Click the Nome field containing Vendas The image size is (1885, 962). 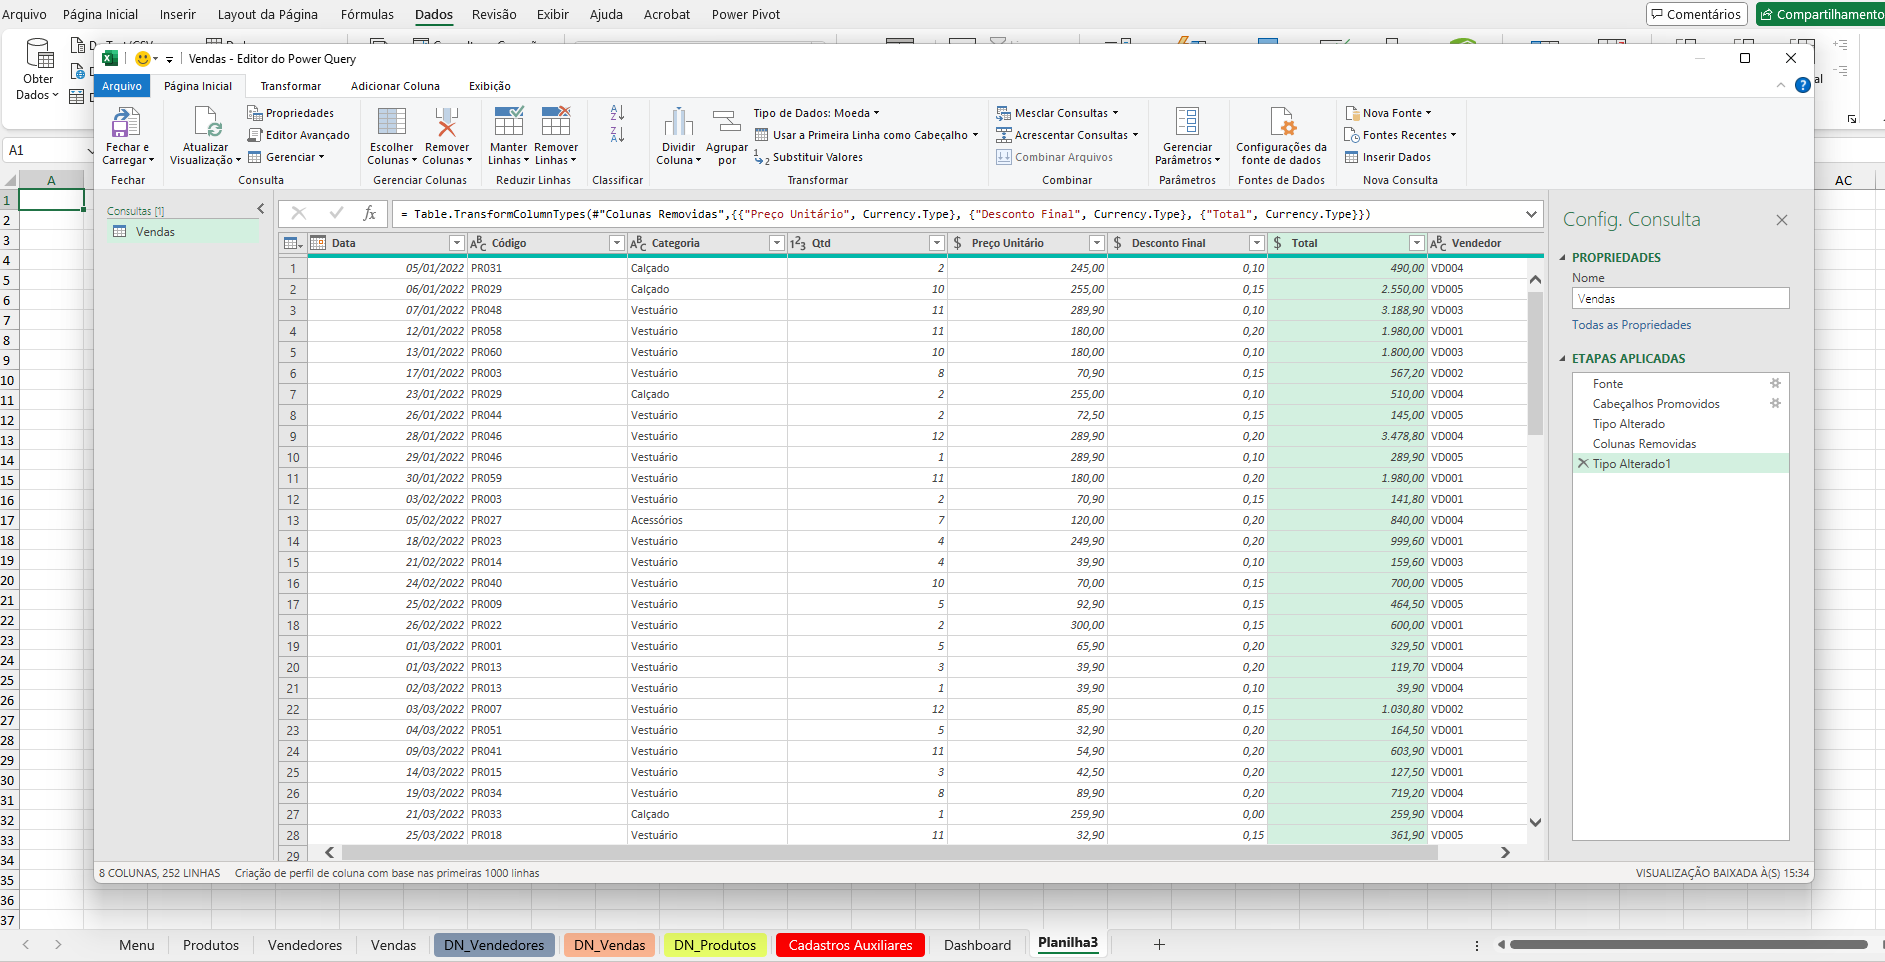click(x=1680, y=299)
